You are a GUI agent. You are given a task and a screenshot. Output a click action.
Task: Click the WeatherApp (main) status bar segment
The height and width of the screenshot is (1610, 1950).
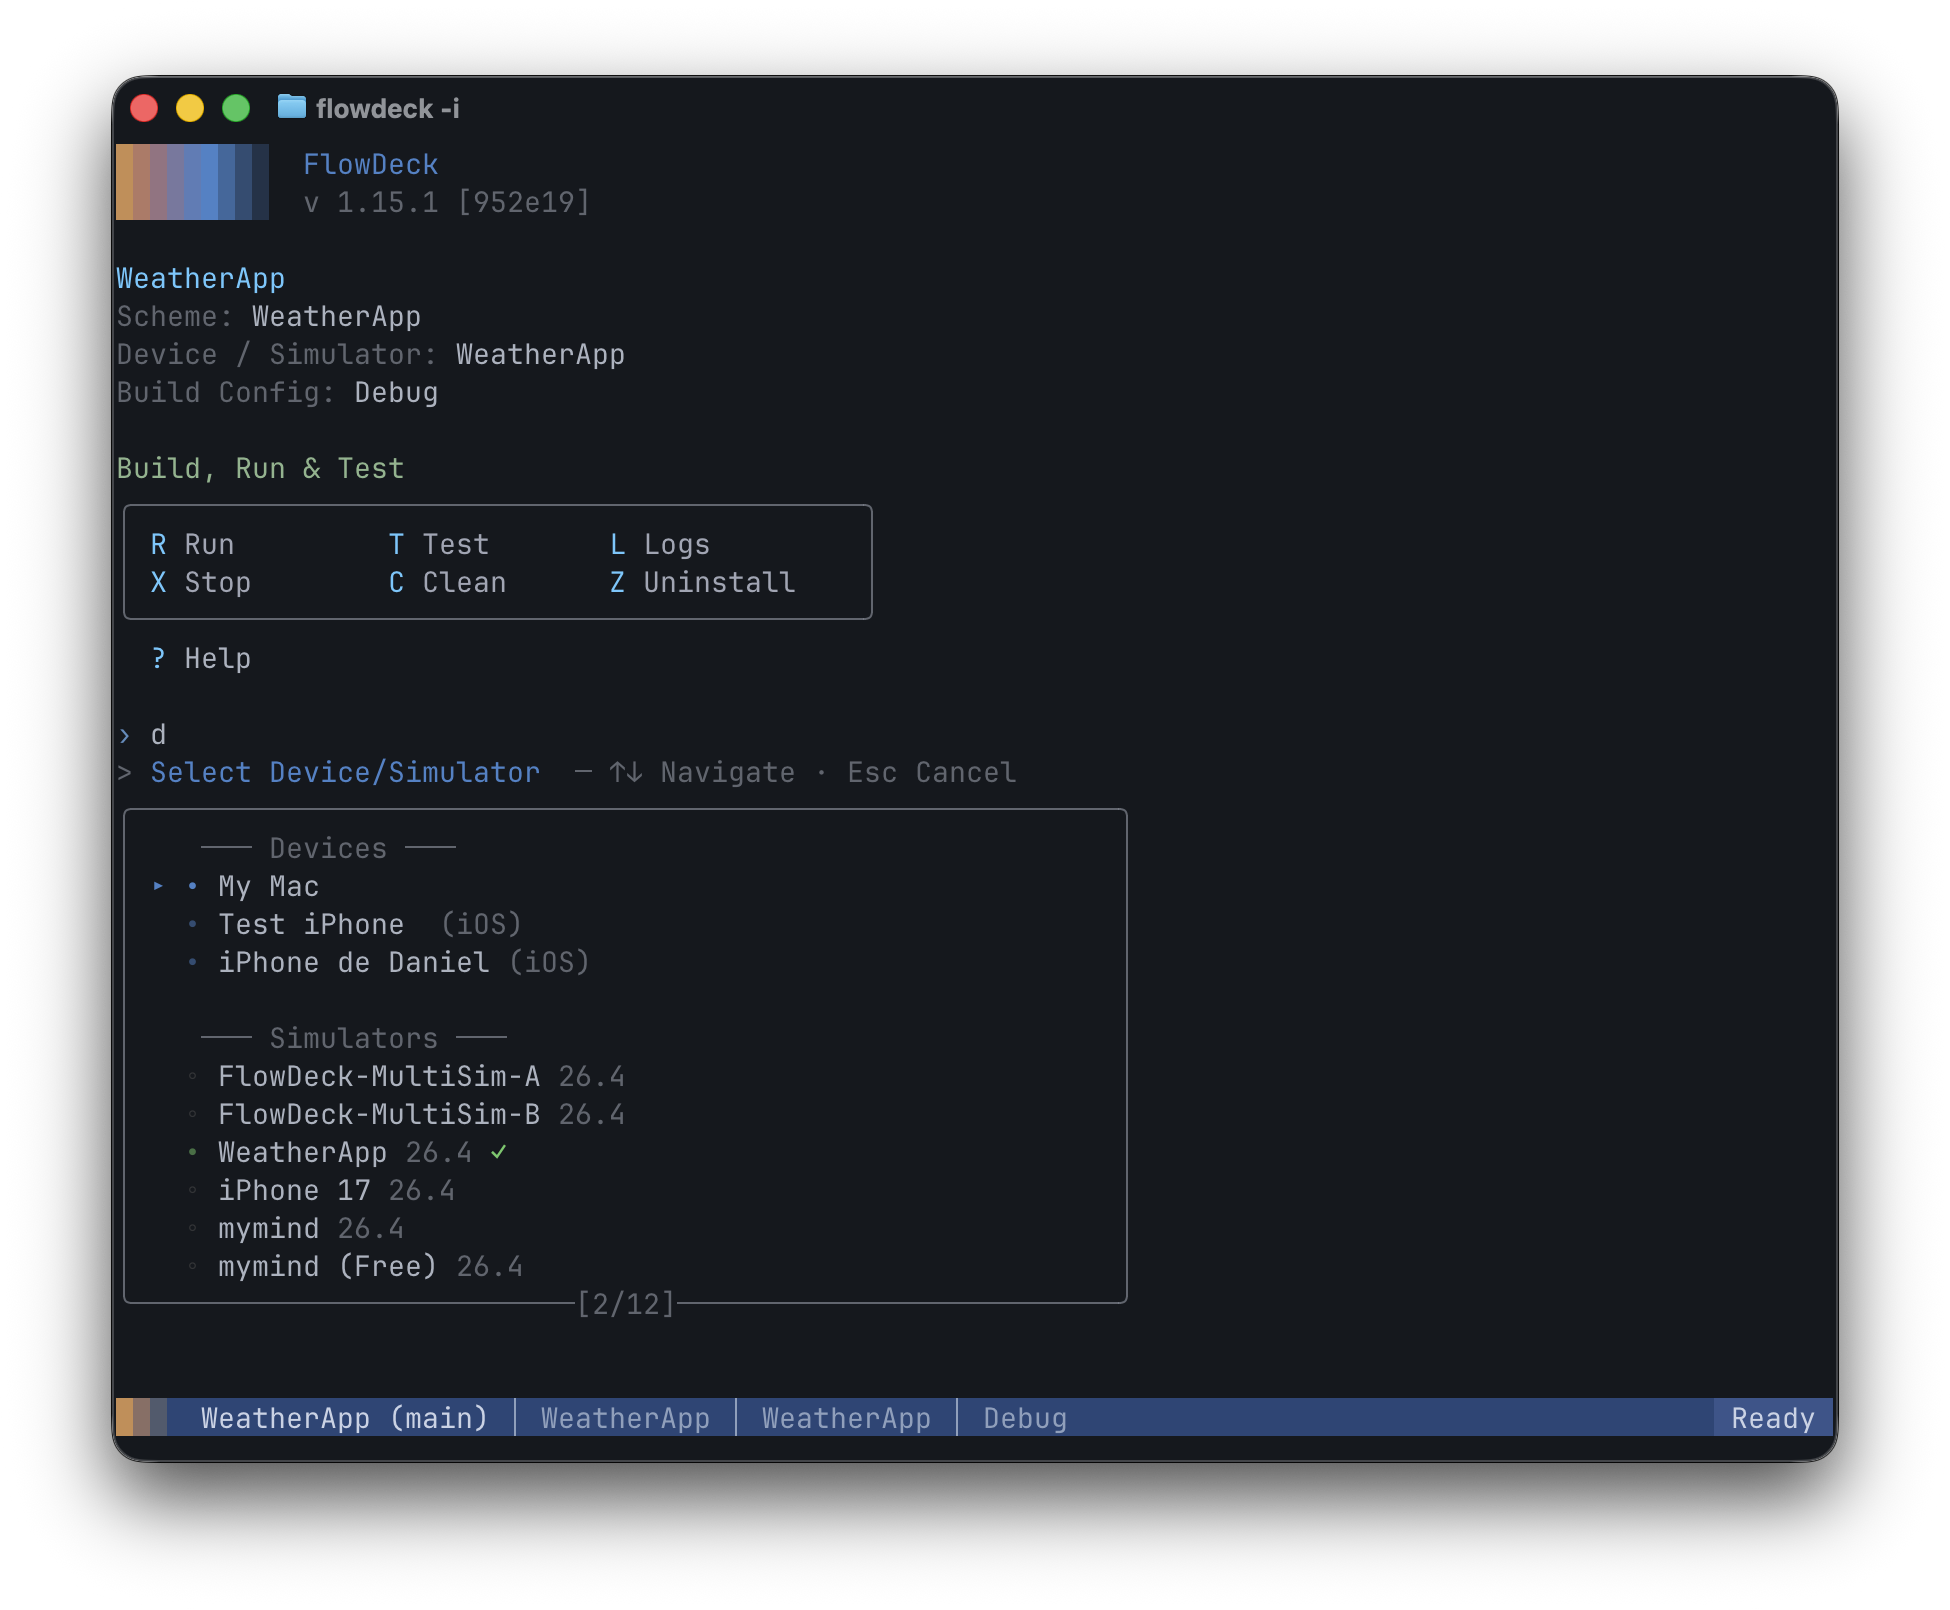click(x=344, y=1418)
